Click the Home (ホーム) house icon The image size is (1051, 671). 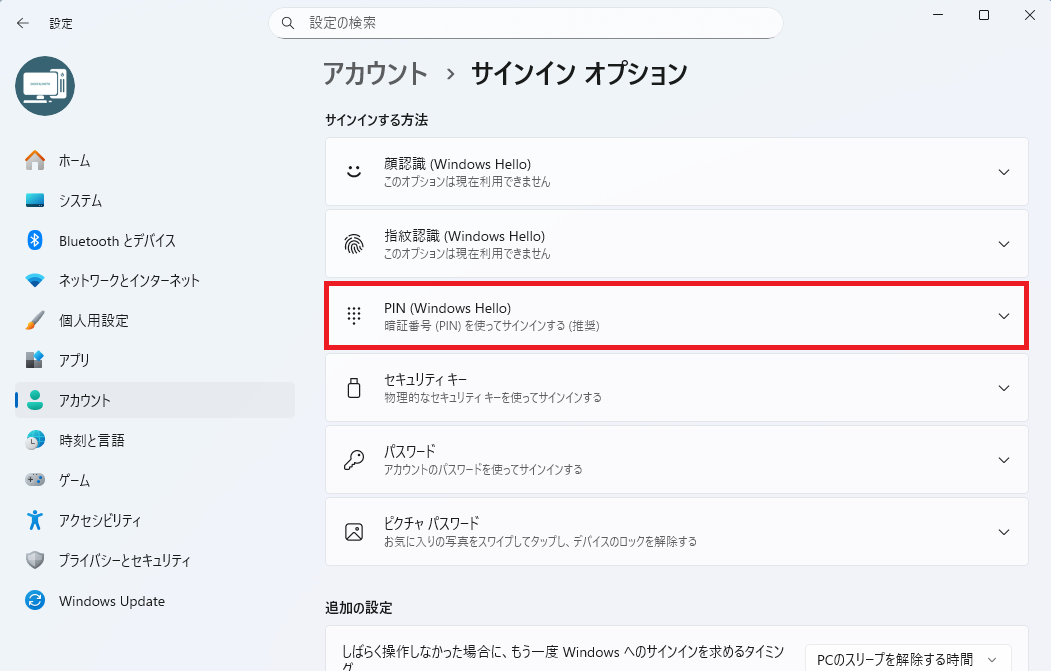pyautogui.click(x=35, y=160)
